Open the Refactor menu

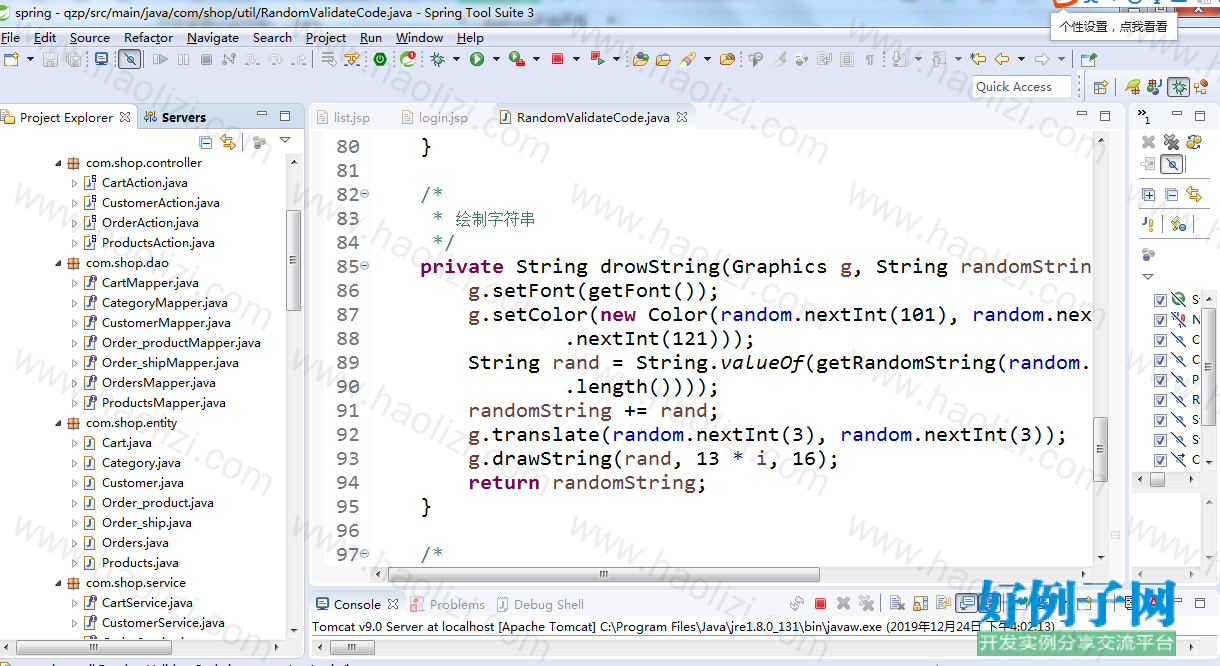pyautogui.click(x=148, y=37)
